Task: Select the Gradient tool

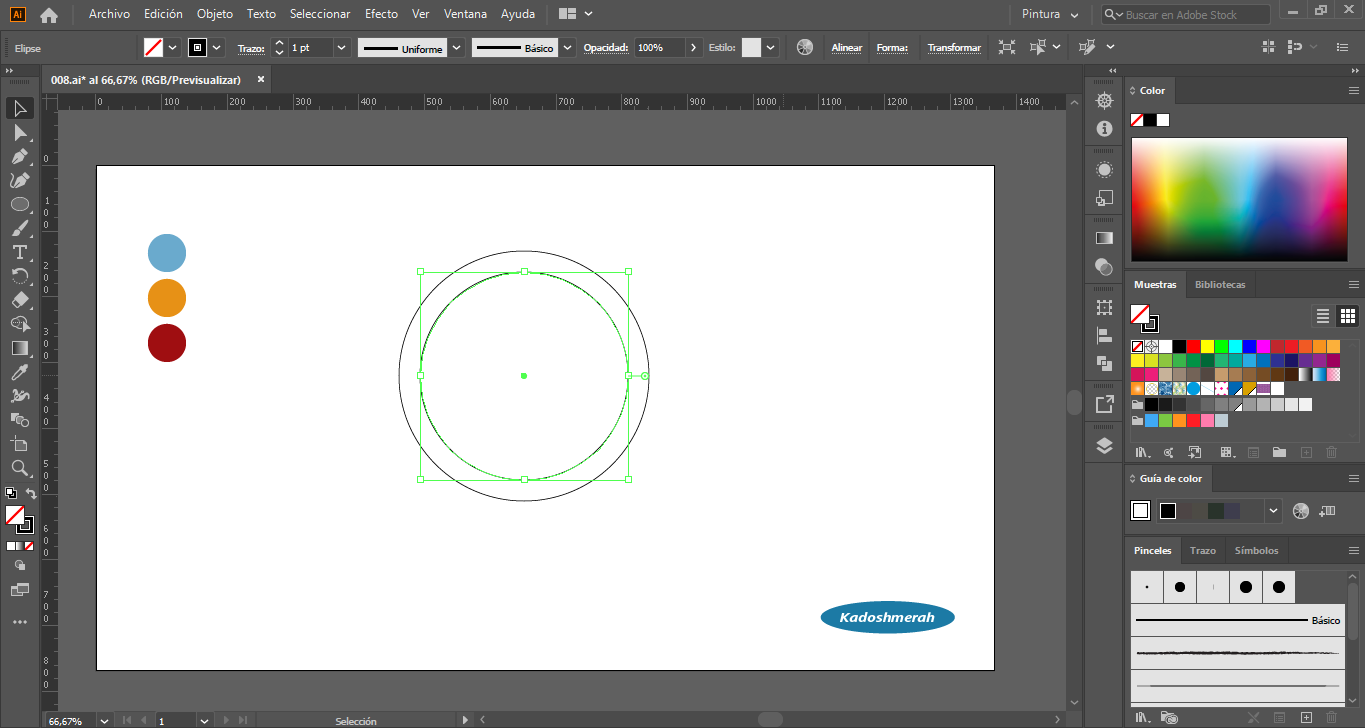Action: coord(20,348)
